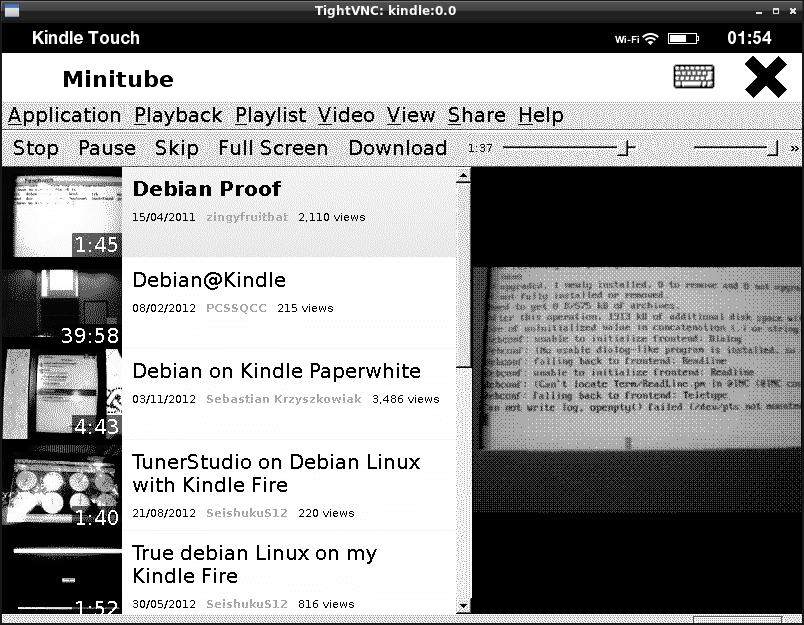The height and width of the screenshot is (625, 804).
Task: Tap the battery indicator icon
Action: (x=683, y=38)
